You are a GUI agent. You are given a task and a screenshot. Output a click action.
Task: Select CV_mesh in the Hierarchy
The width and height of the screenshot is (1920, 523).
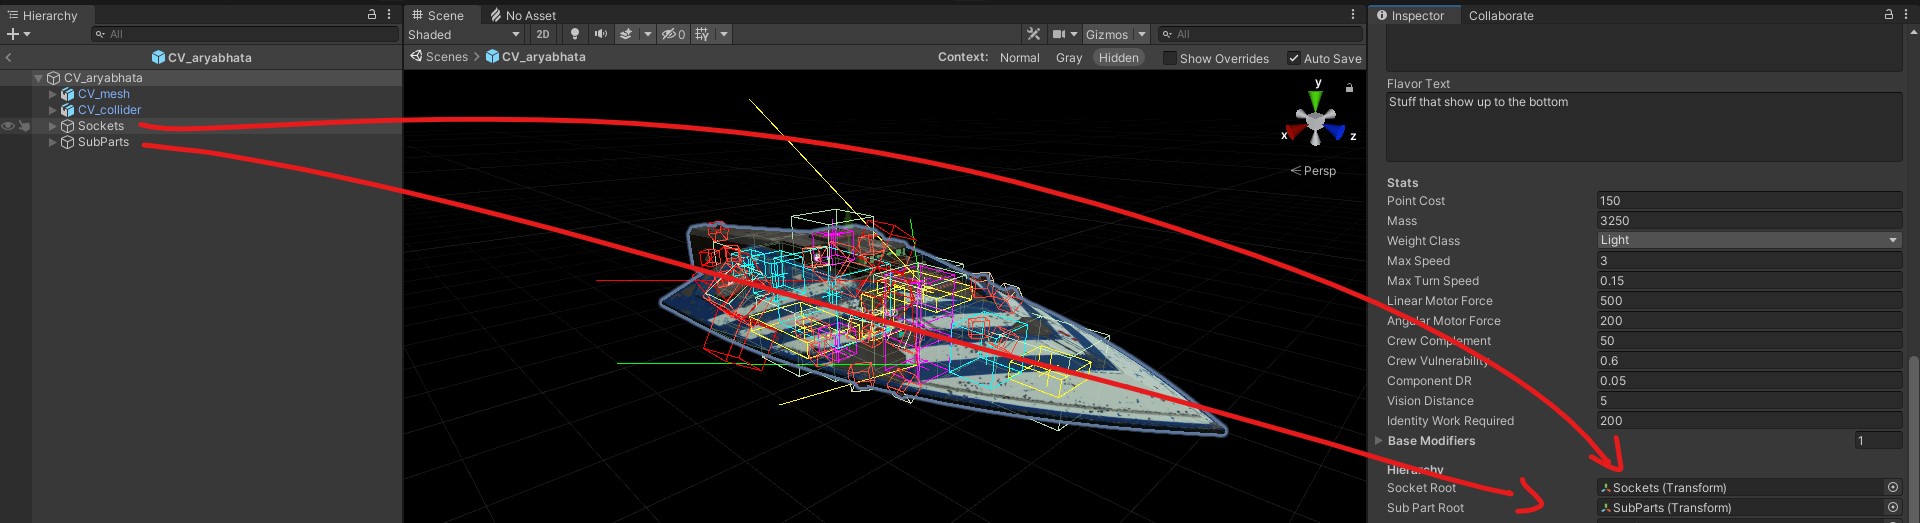(x=104, y=94)
